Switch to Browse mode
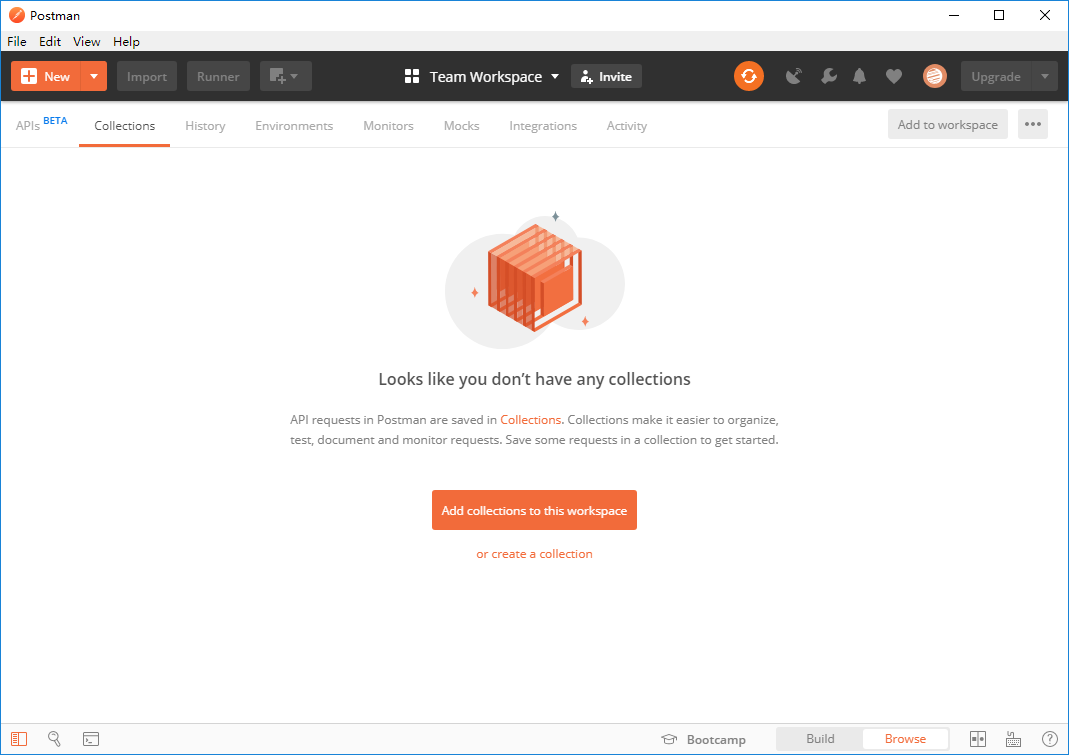Image resolution: width=1069 pixels, height=755 pixels. pyautogui.click(x=905, y=739)
